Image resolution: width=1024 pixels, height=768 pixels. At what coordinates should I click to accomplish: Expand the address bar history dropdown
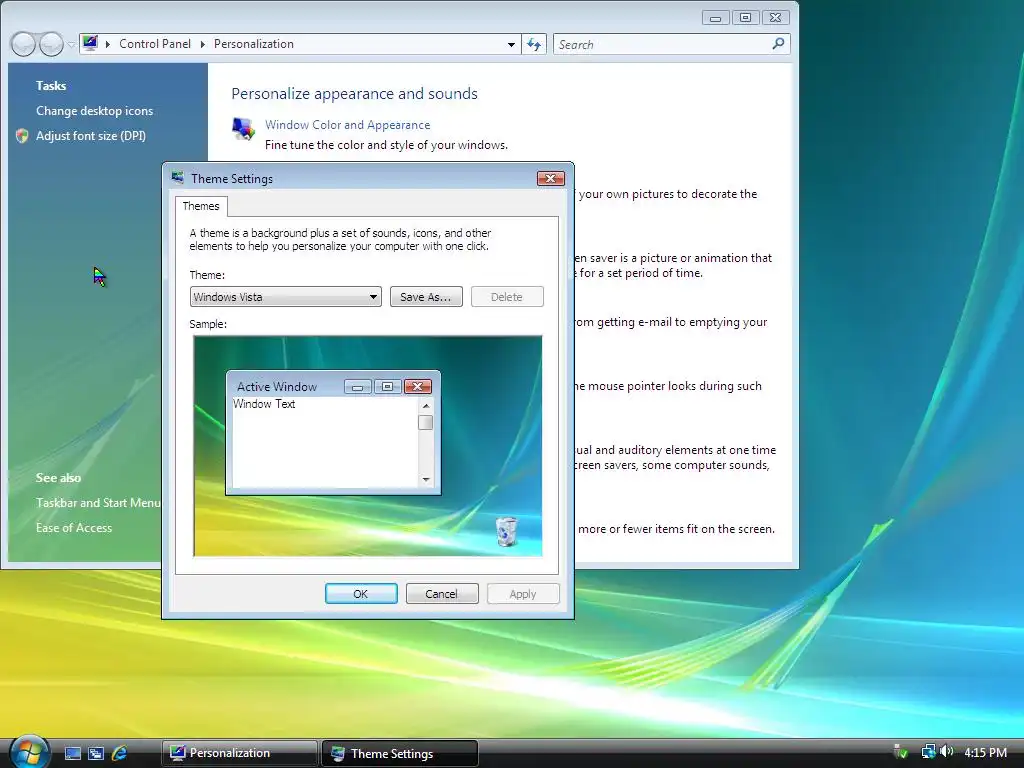coord(511,44)
